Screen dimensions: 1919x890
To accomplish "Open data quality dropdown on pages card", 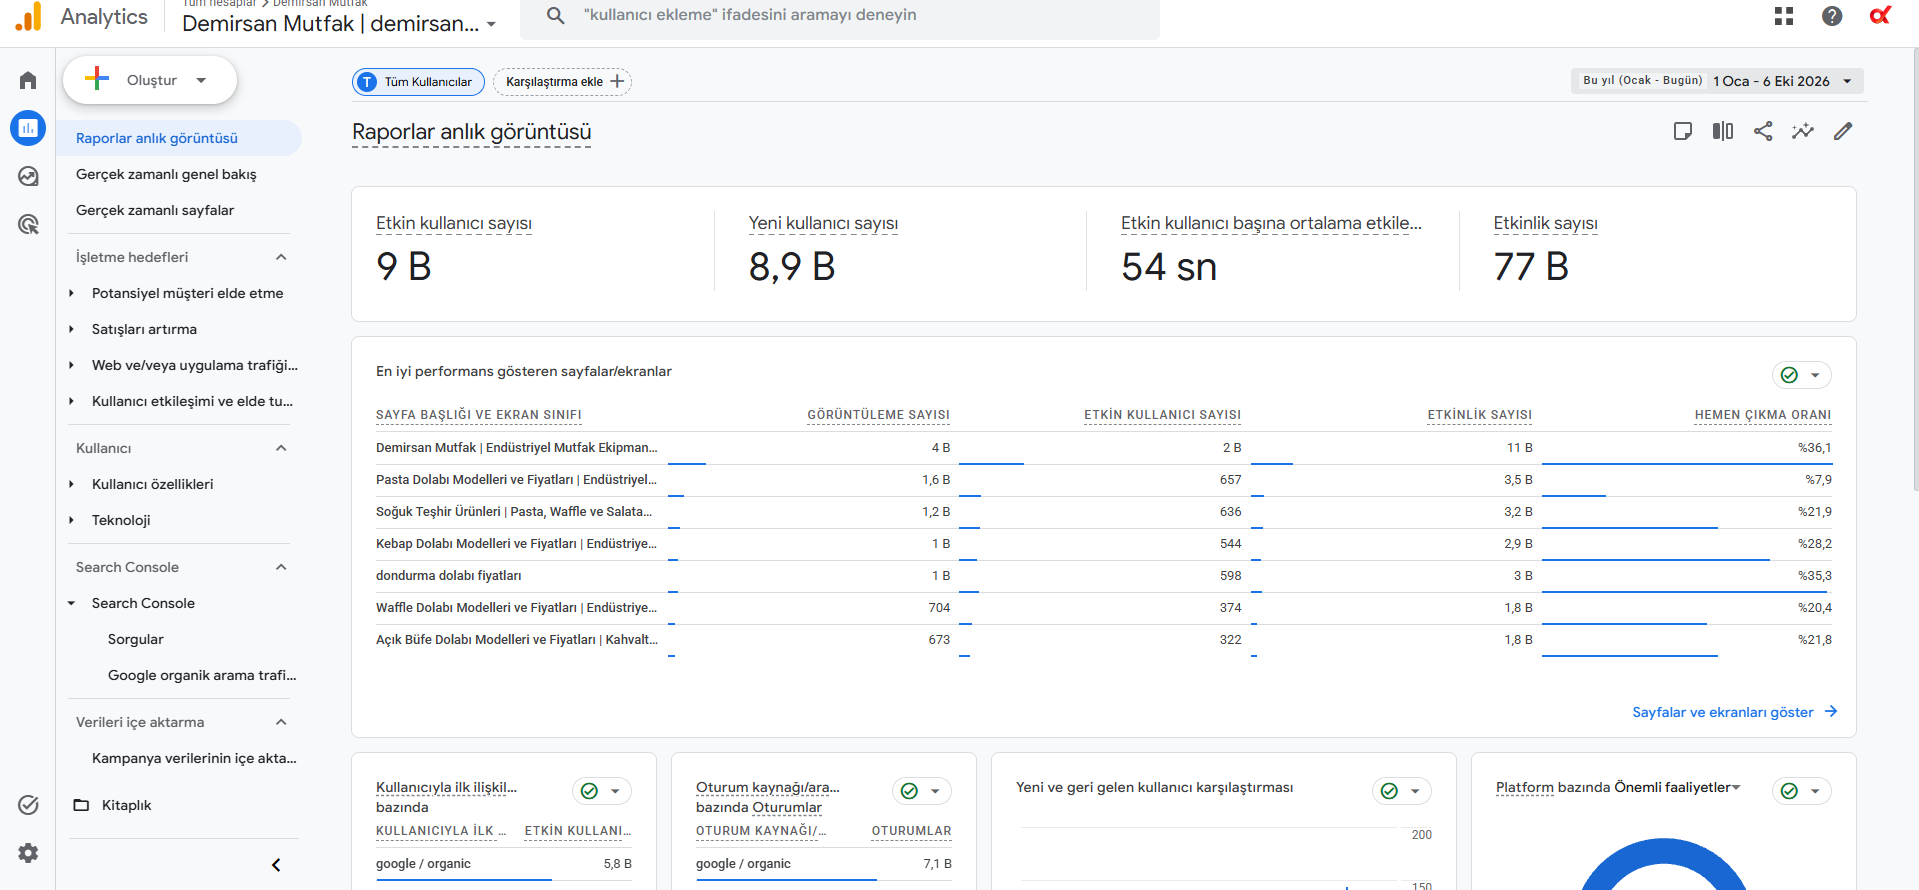I will tap(1802, 375).
